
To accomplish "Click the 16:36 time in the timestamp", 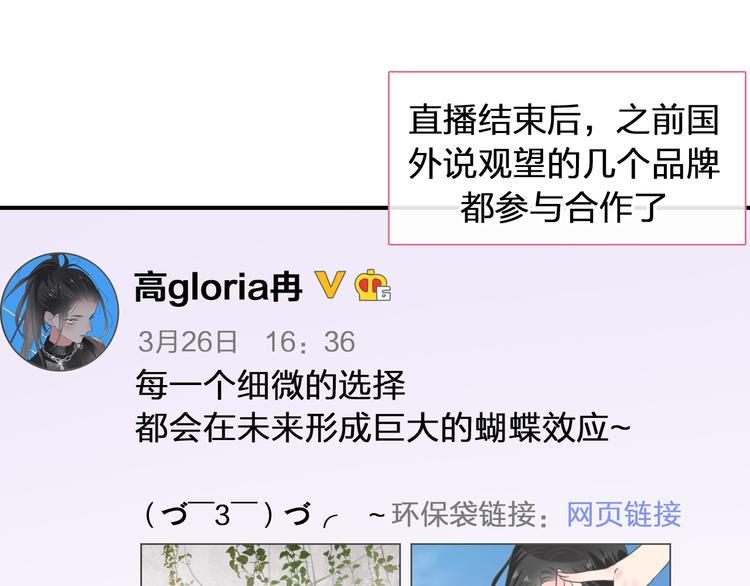I will click(310, 342).
